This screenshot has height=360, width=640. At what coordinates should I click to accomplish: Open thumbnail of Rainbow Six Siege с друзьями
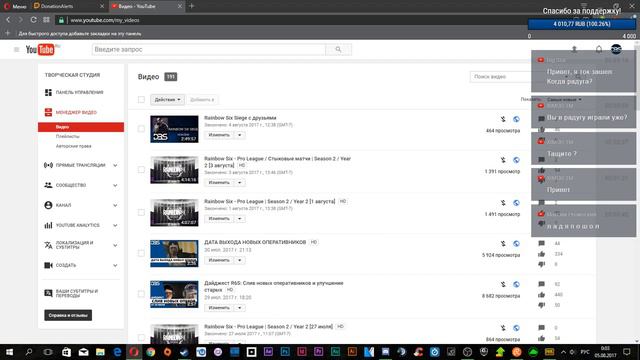pos(174,129)
